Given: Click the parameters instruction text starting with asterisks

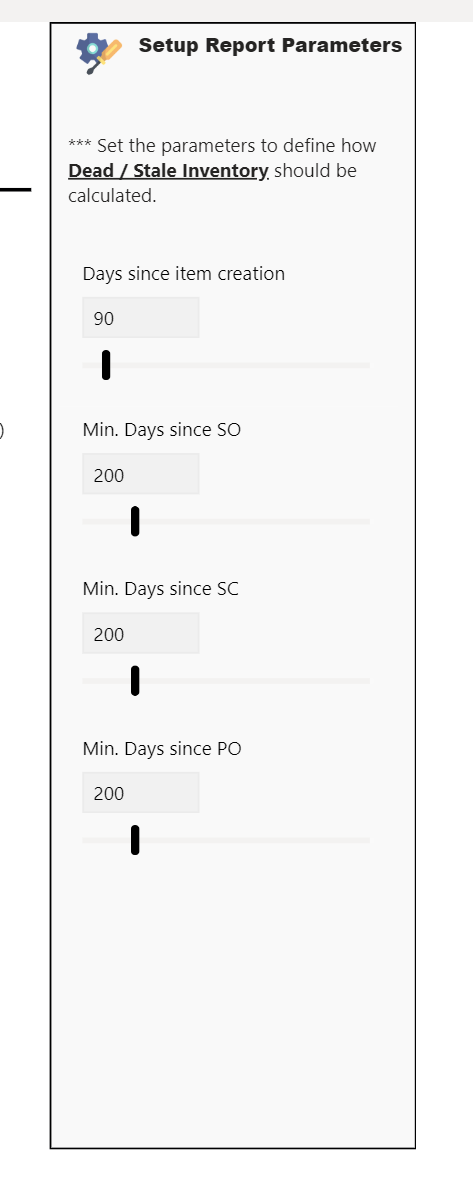Looking at the screenshot, I should click(x=223, y=171).
